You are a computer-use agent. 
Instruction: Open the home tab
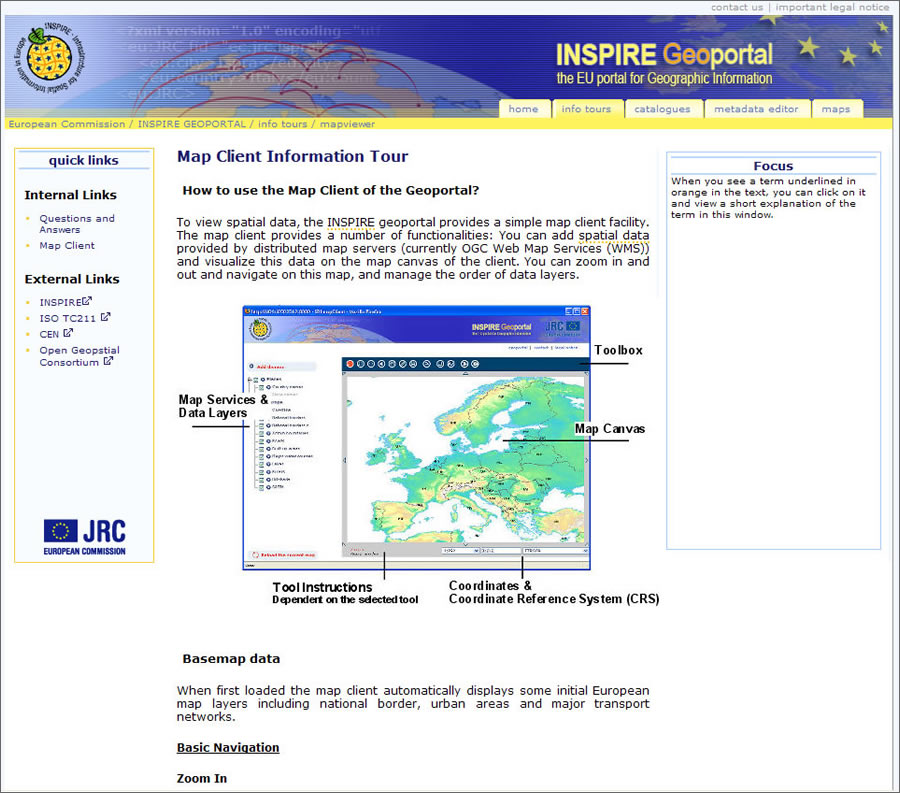click(x=523, y=108)
